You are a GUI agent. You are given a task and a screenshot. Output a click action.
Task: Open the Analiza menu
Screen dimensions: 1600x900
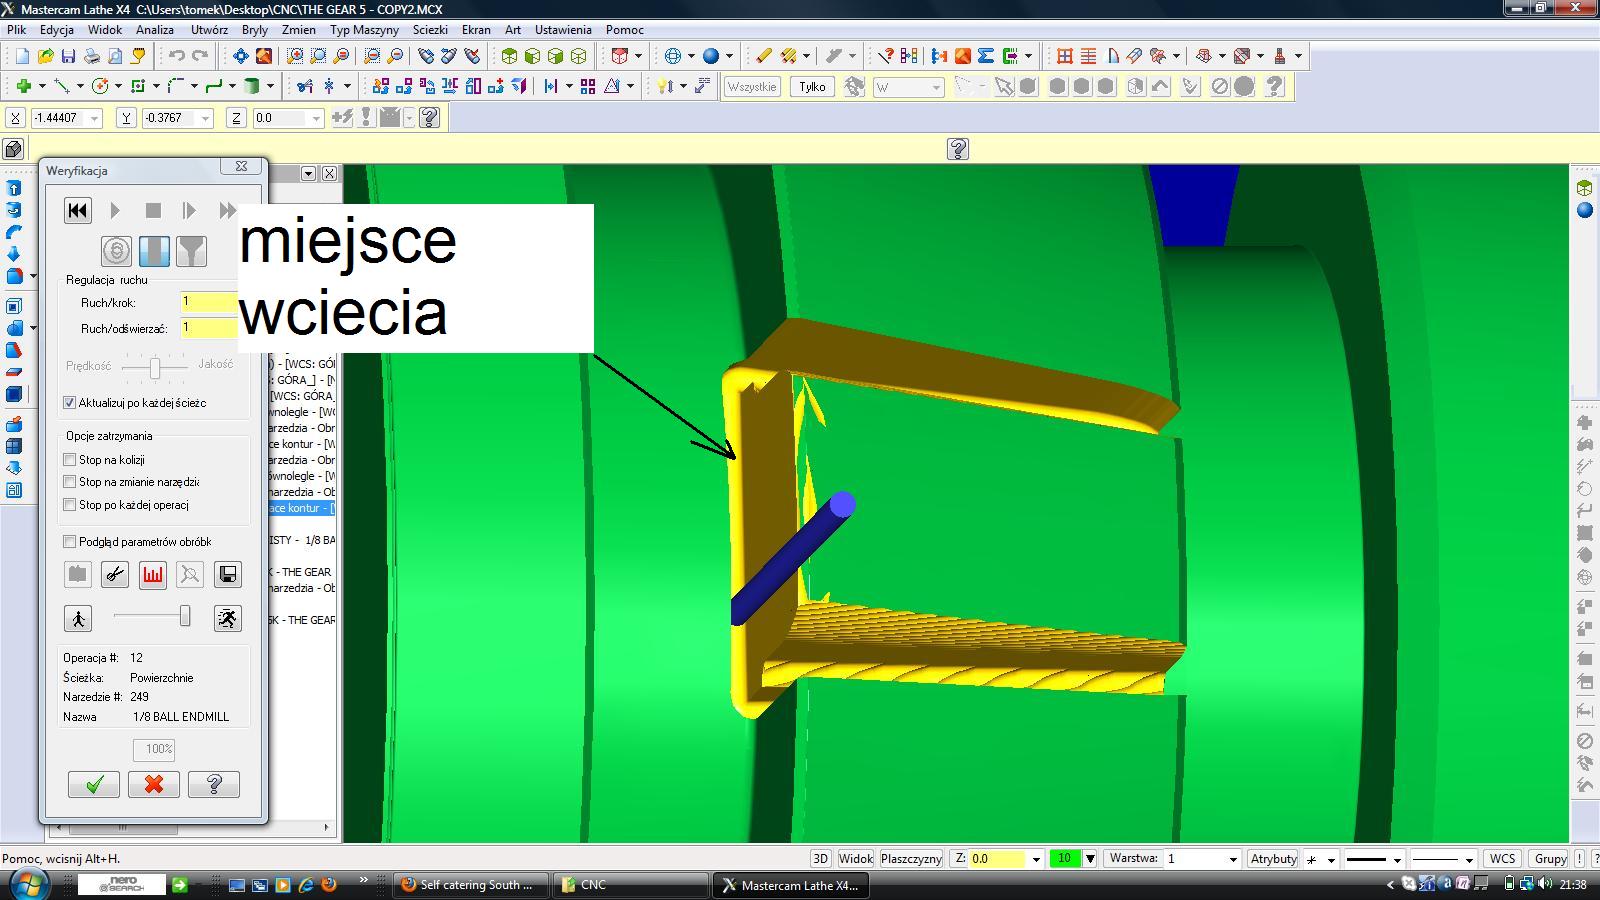point(155,30)
